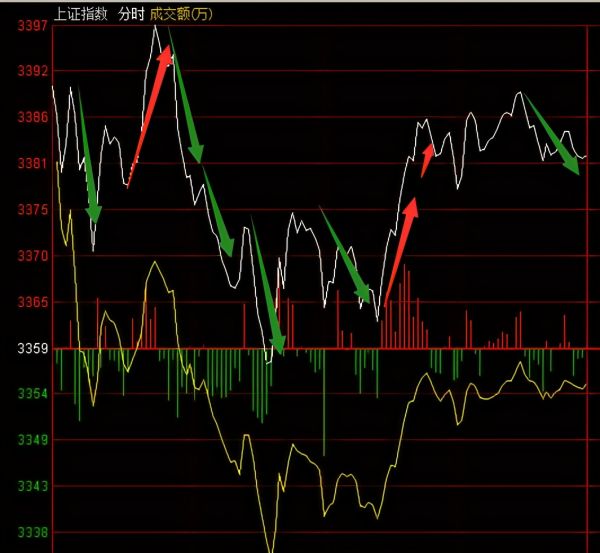
Task: Click white price line's highest peak
Action: [156, 27]
